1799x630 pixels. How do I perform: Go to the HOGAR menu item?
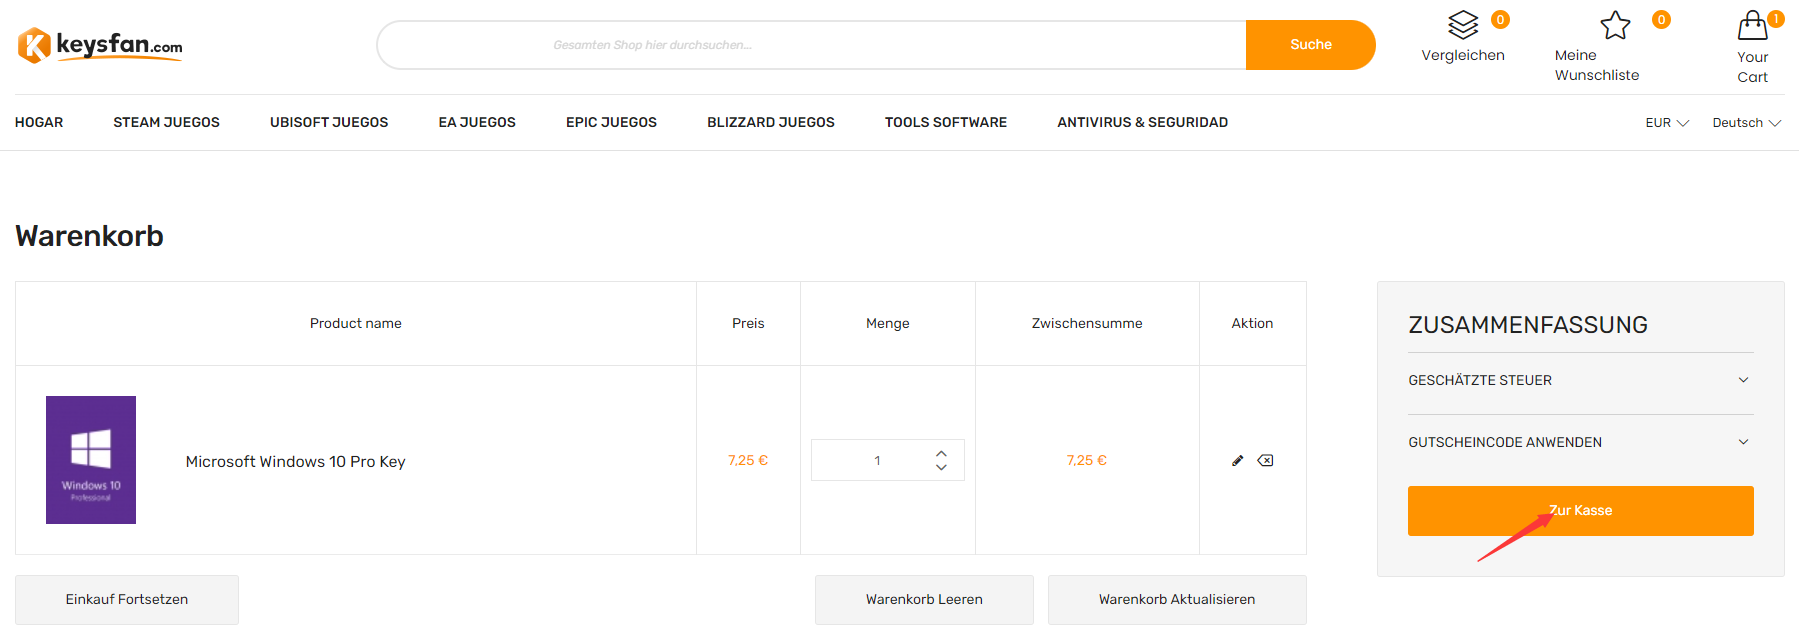tap(39, 122)
